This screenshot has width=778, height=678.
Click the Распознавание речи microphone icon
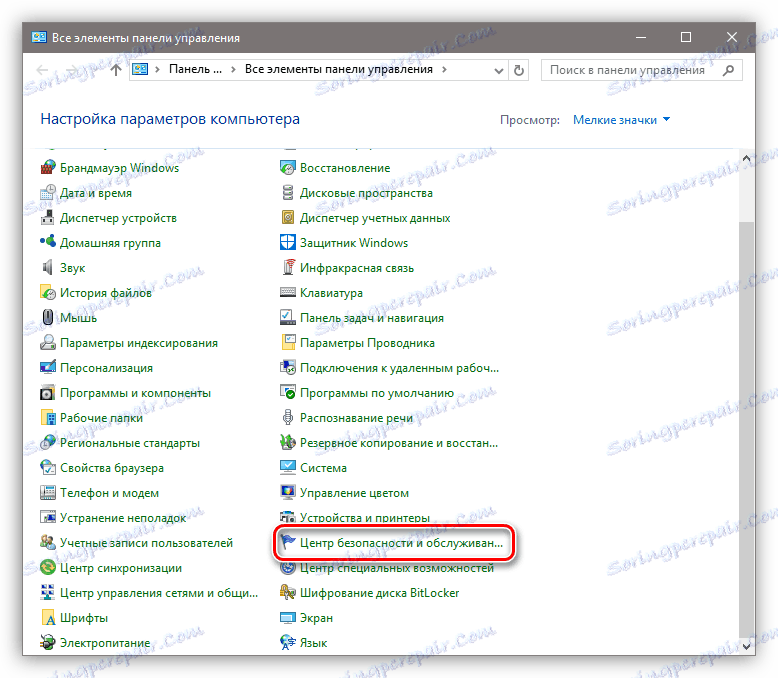pos(288,418)
